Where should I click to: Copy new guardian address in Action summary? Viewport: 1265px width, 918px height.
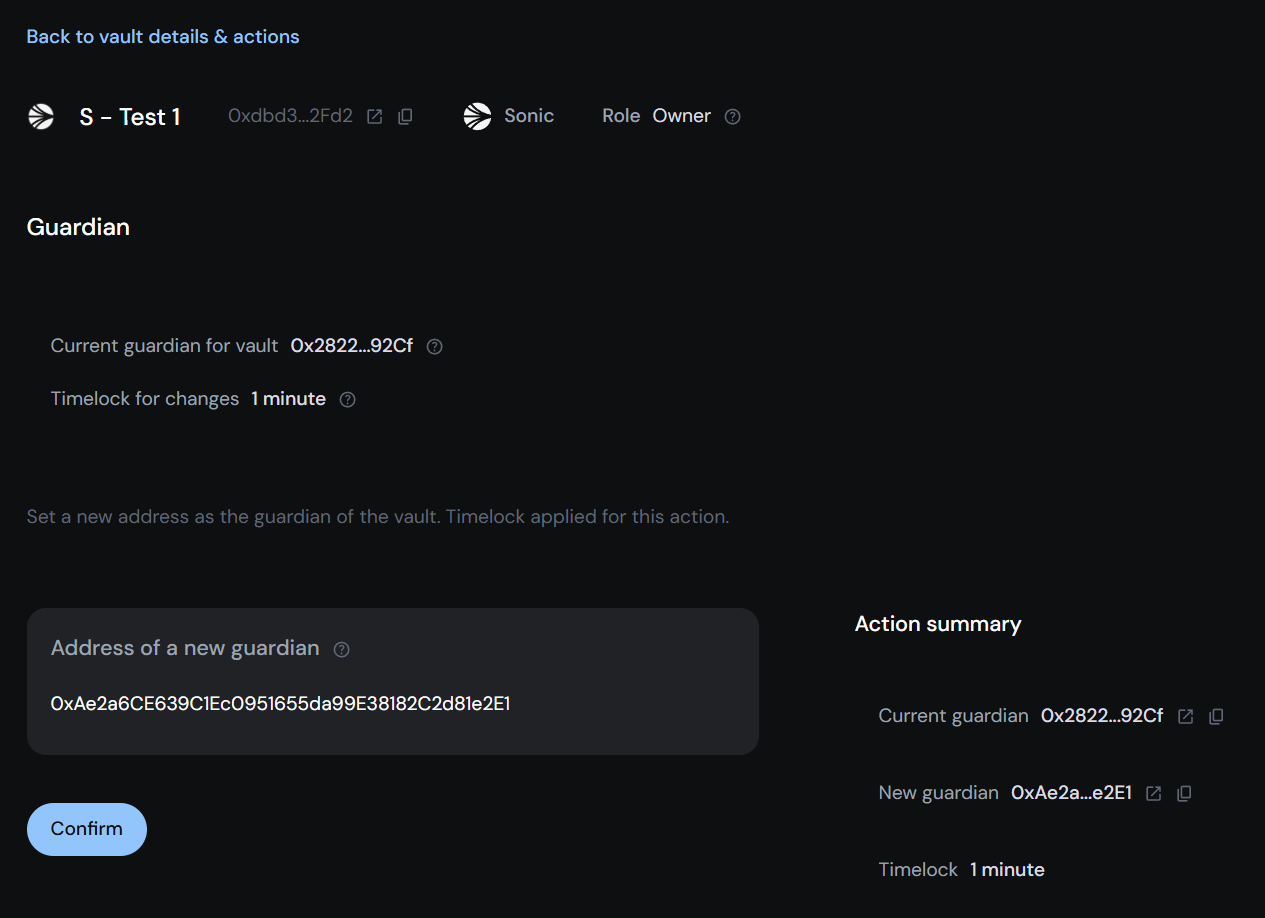pyautogui.click(x=1184, y=794)
